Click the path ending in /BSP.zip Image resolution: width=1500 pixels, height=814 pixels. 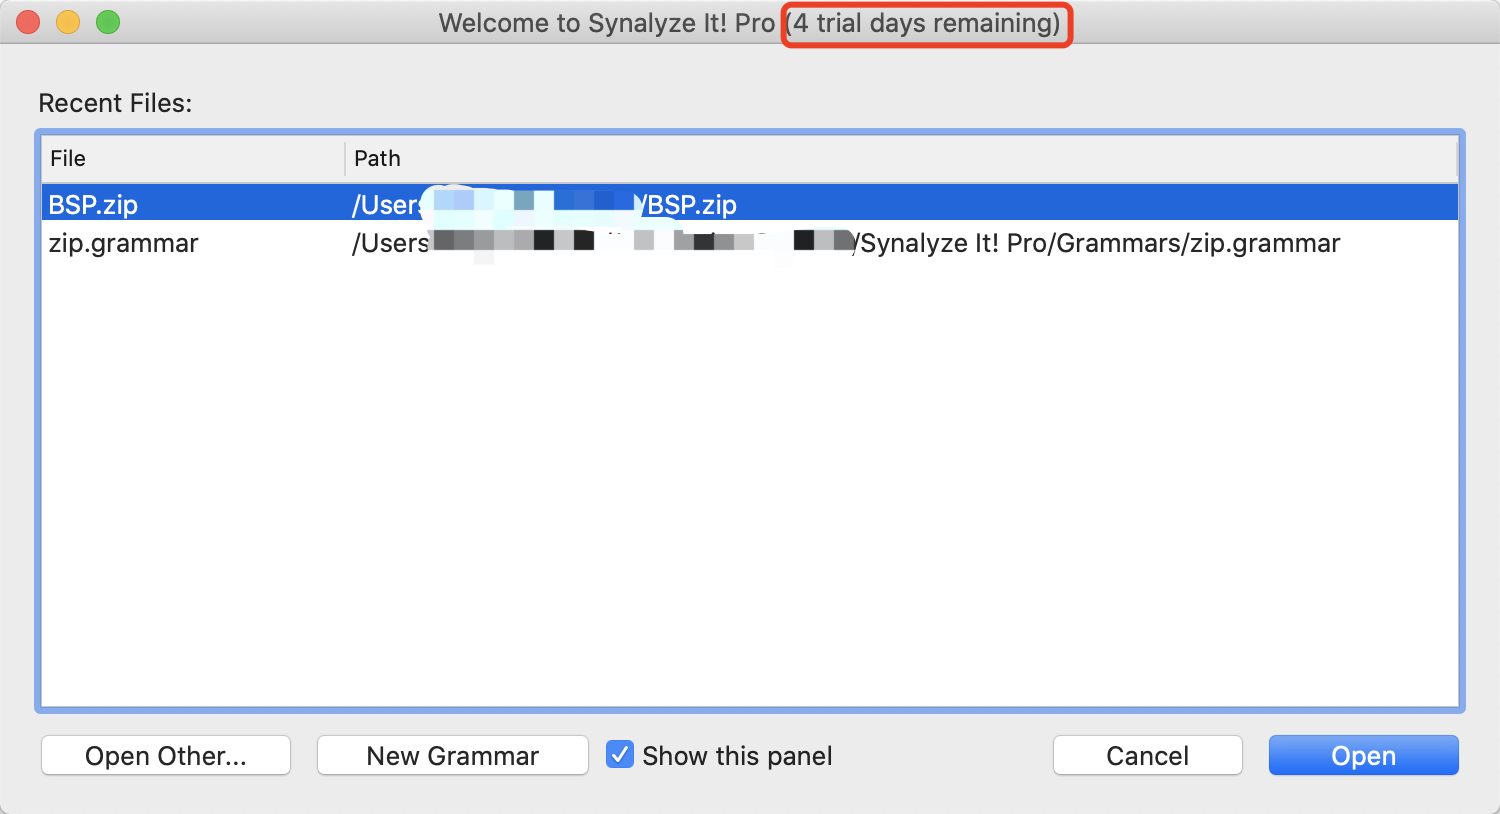tap(692, 205)
